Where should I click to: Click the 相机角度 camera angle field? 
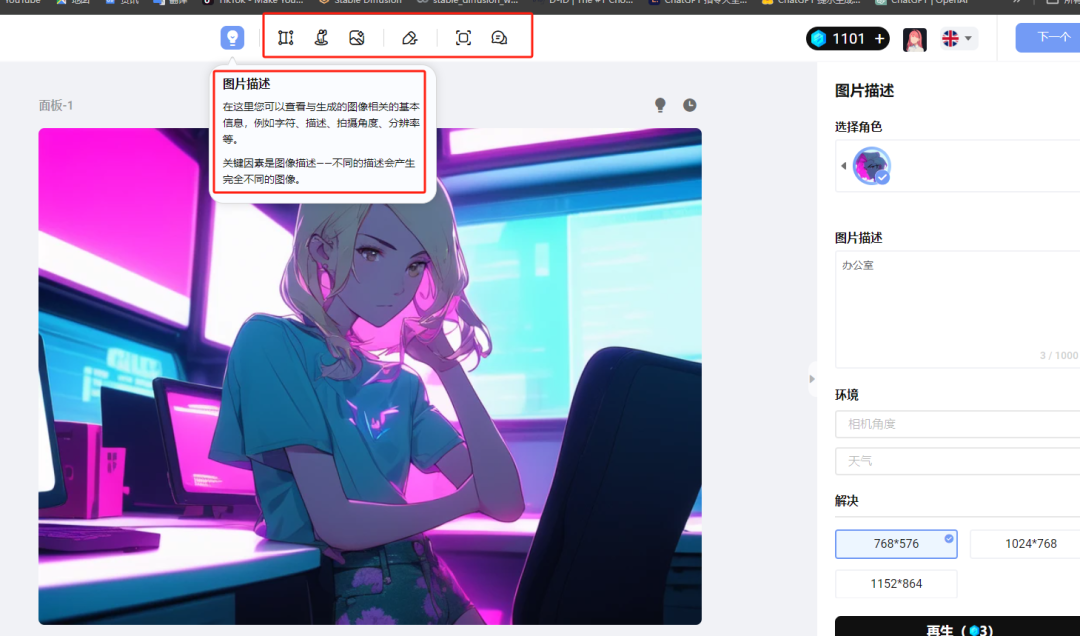[x=957, y=424]
